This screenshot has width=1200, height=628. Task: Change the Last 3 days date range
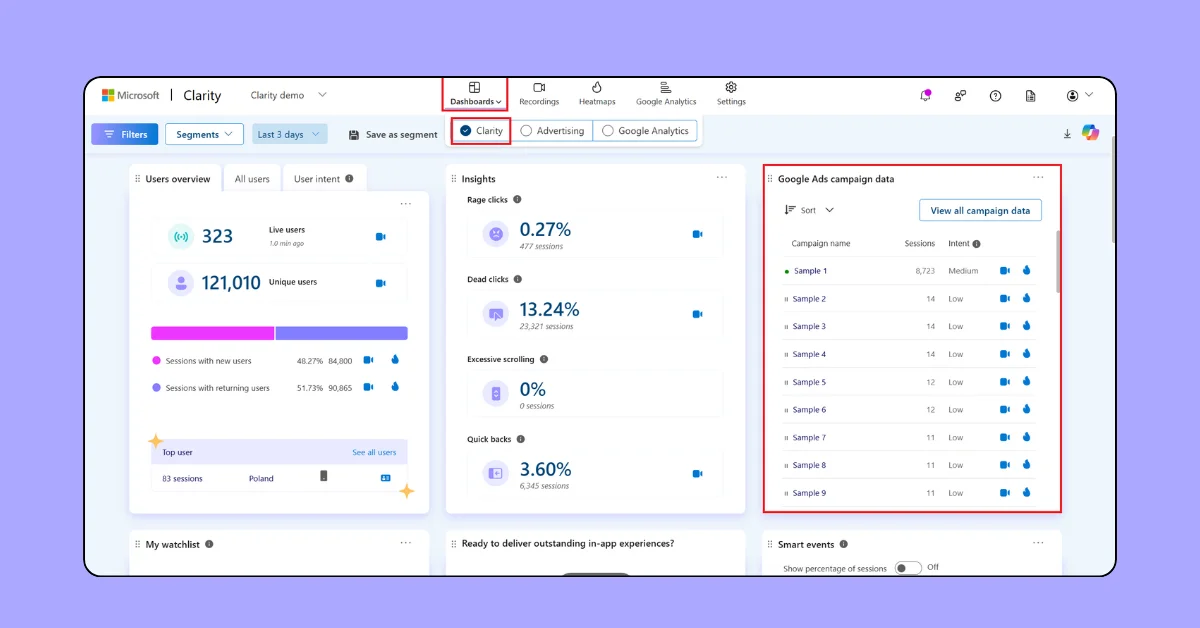click(x=289, y=134)
